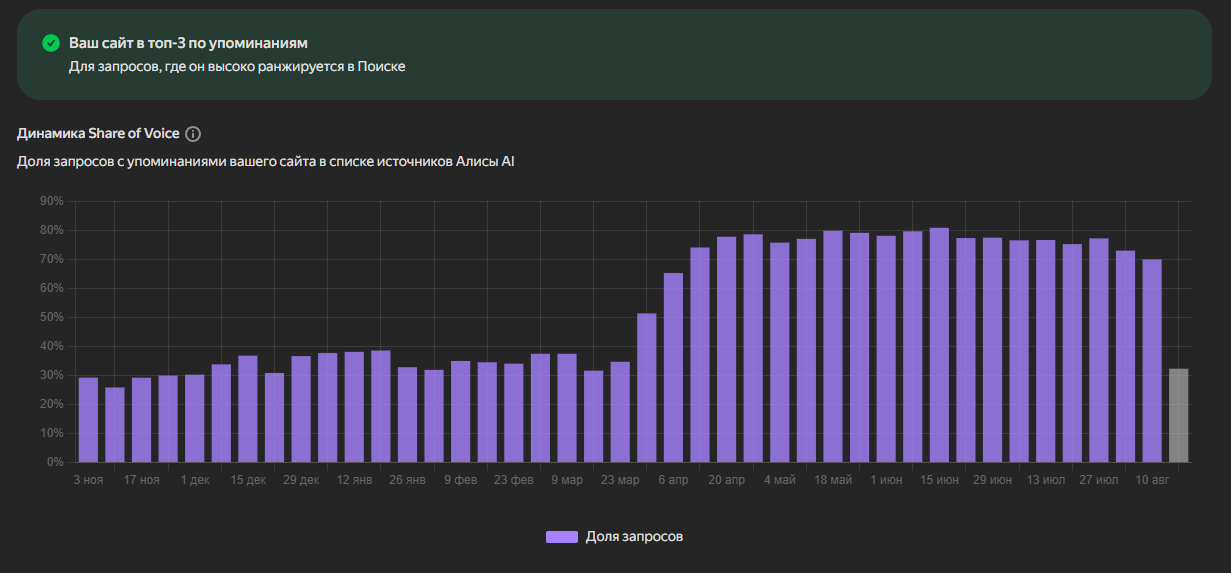1231x573 pixels.
Task: Select the bar above 23 фев
Action: click(x=514, y=413)
